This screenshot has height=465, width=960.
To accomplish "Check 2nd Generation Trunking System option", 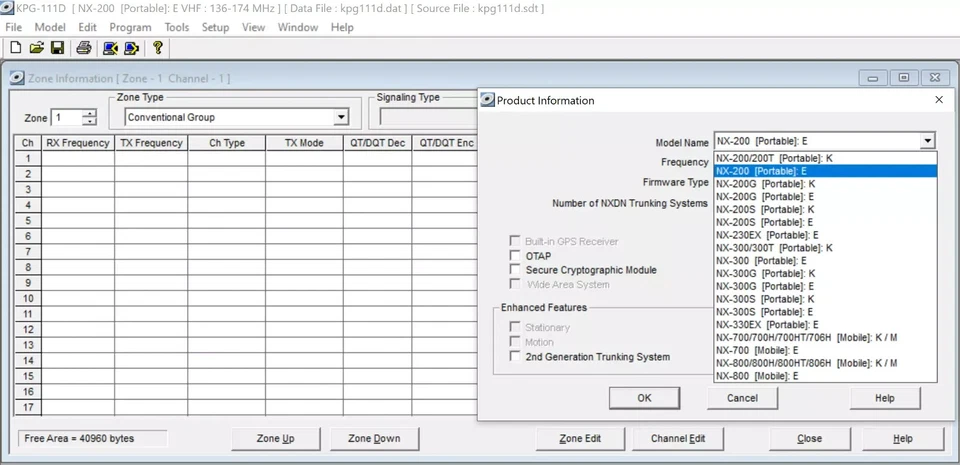I will [x=515, y=357].
